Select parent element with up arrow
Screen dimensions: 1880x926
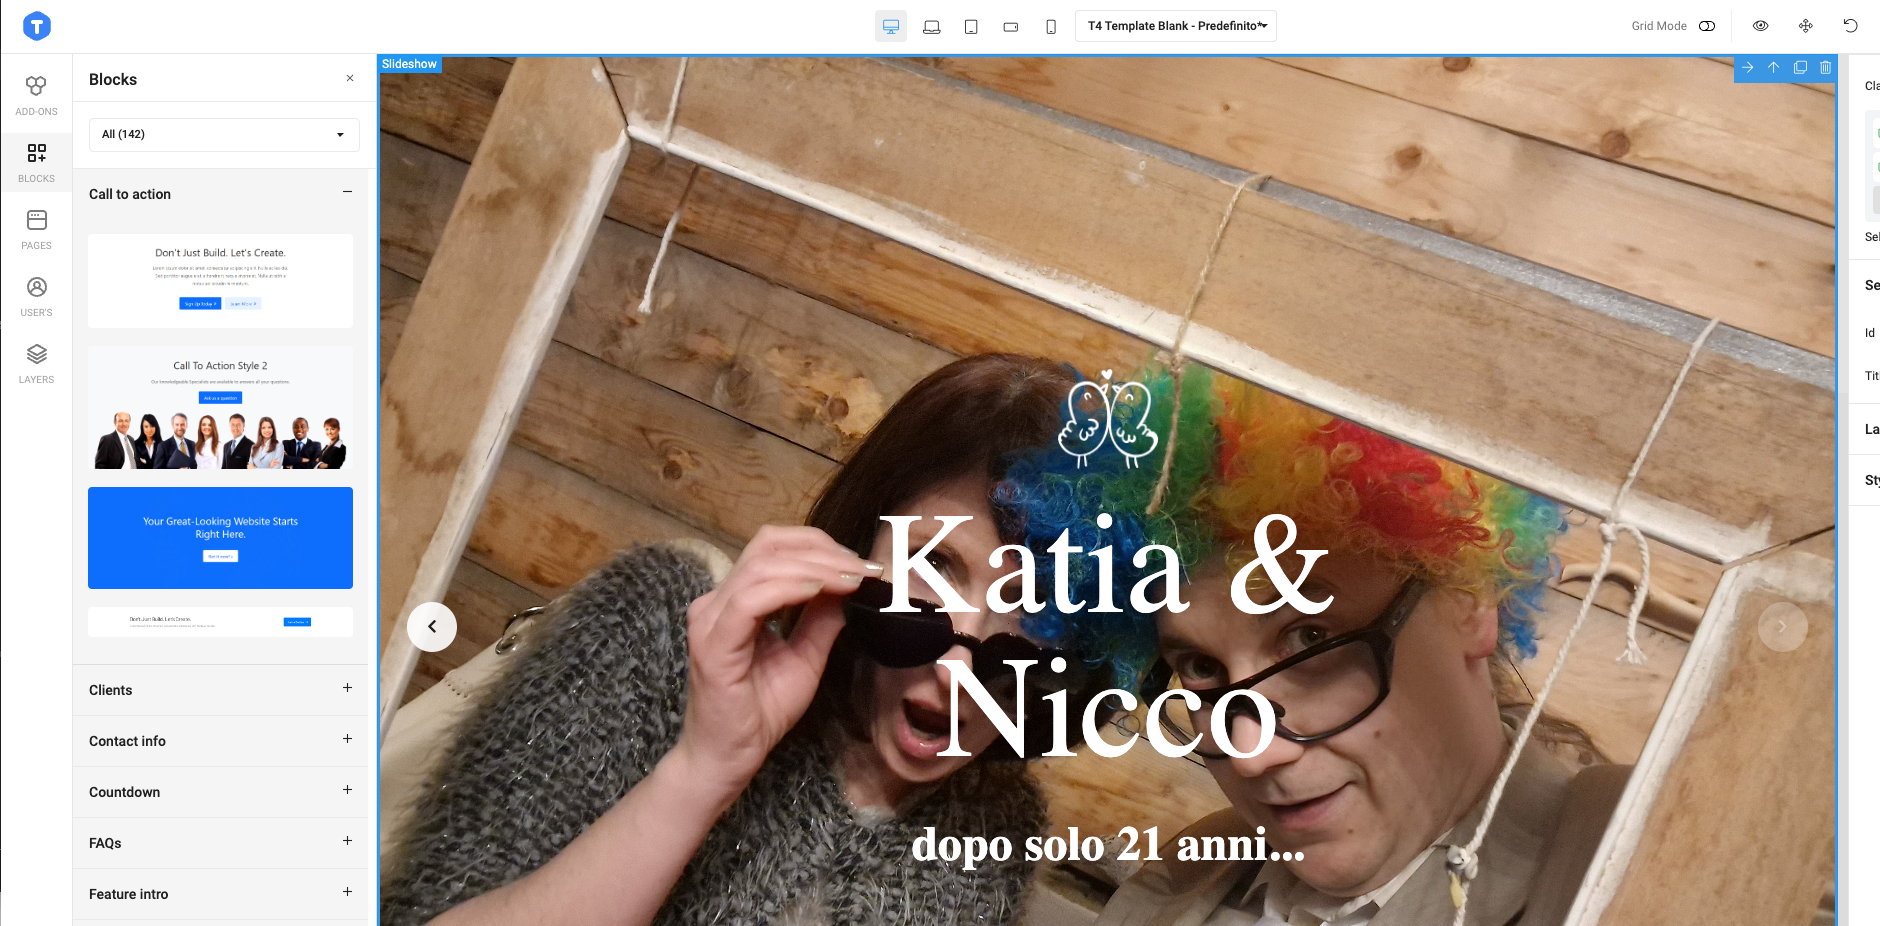pos(1773,68)
